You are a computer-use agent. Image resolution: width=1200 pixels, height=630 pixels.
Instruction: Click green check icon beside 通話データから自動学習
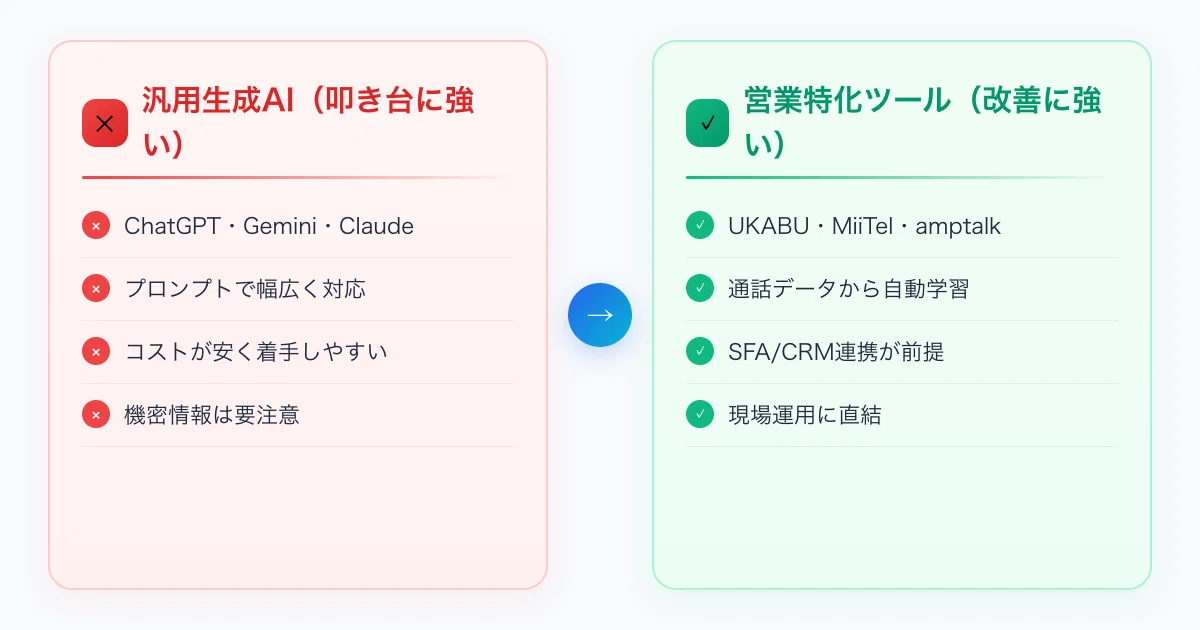(x=699, y=289)
